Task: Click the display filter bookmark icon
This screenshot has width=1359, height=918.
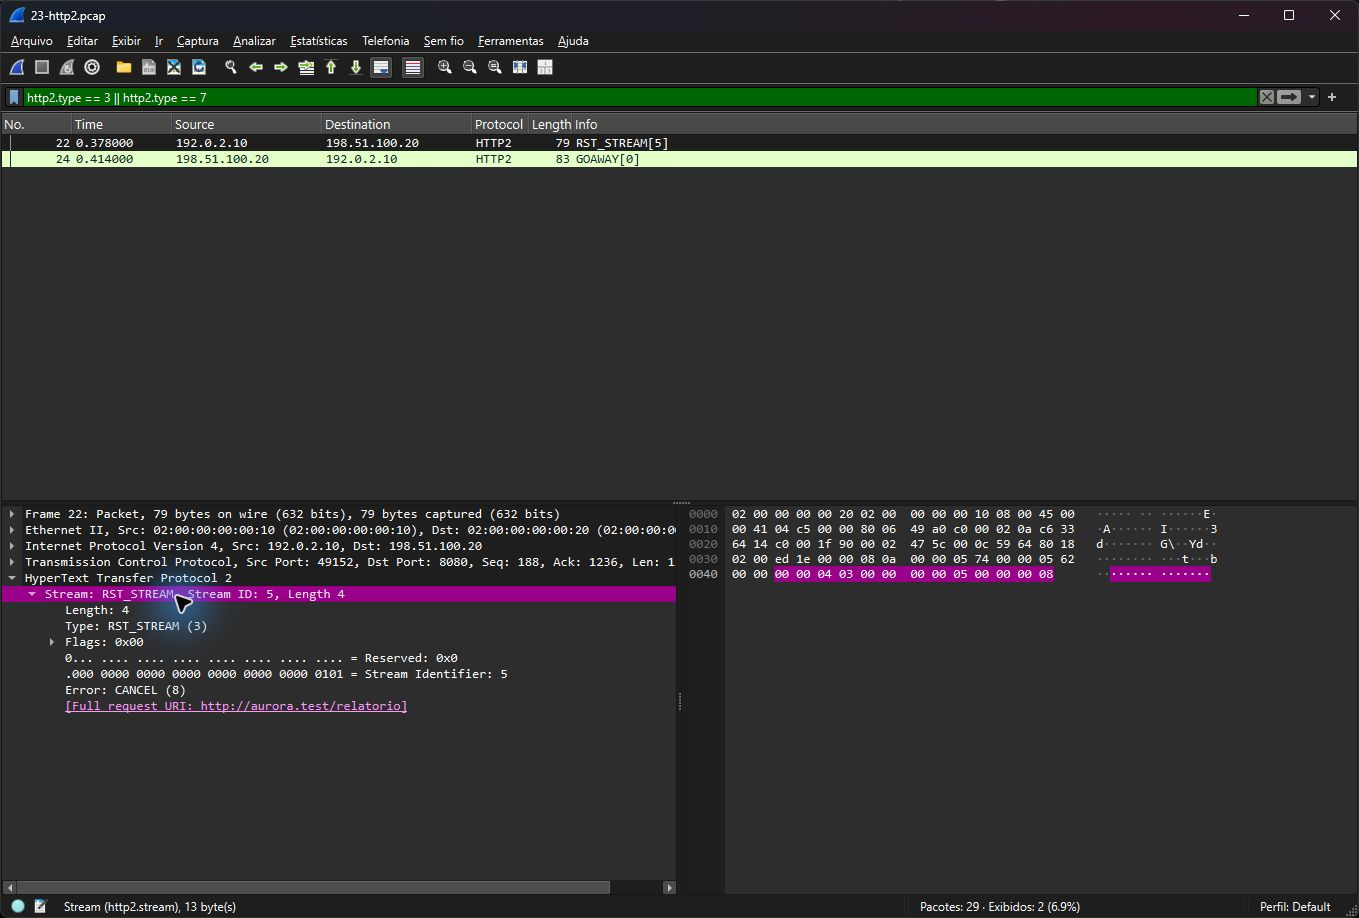Action: pos(14,97)
